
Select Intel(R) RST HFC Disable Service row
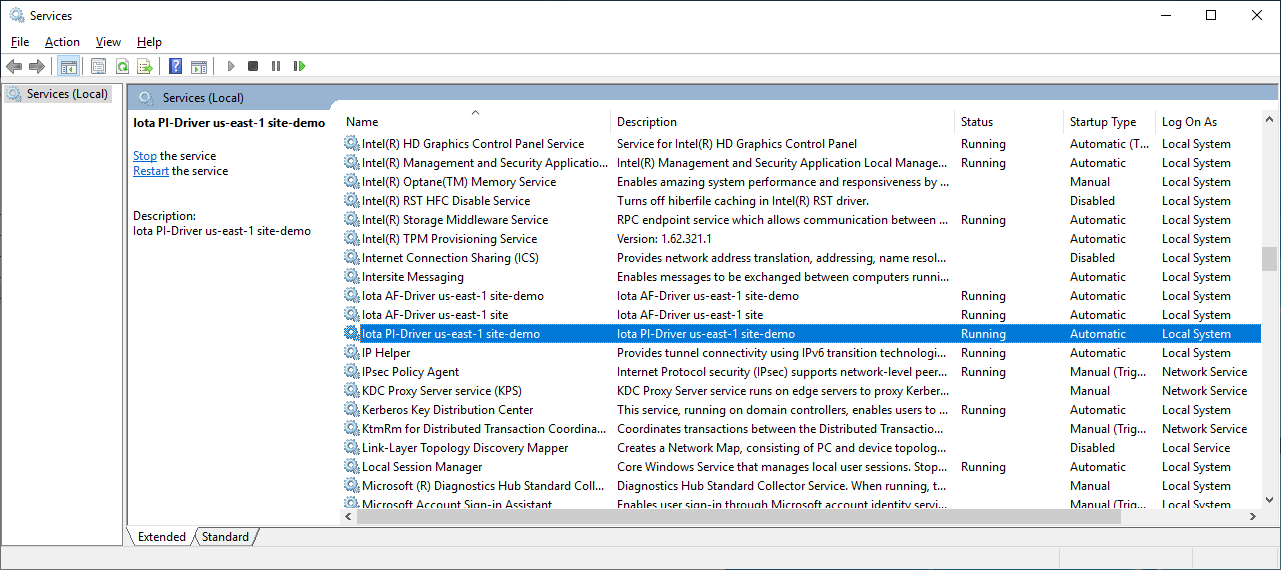click(801, 201)
